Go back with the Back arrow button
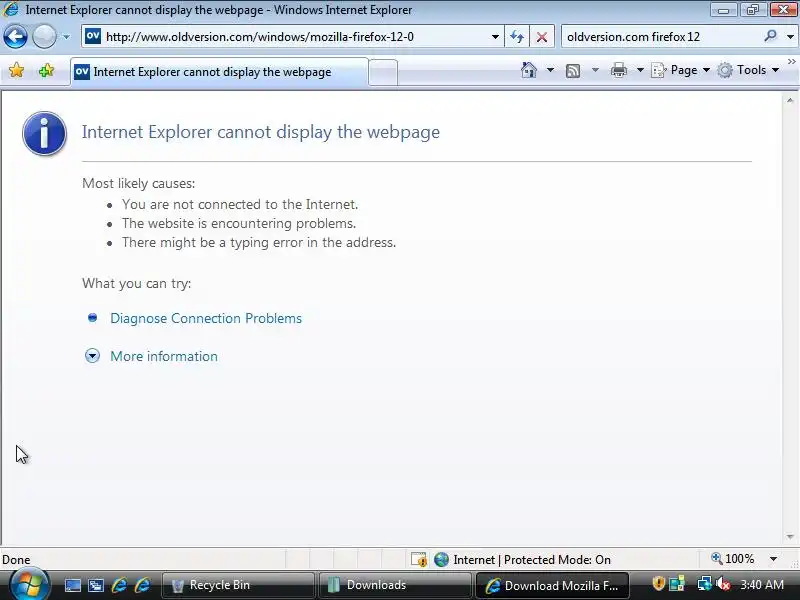 [15, 37]
